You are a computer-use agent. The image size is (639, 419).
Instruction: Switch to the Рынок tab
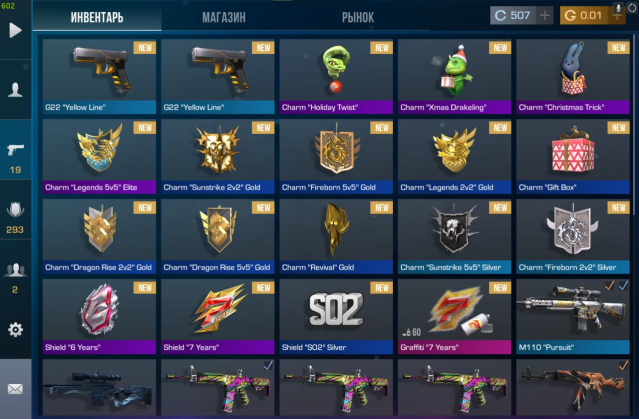[358, 18]
